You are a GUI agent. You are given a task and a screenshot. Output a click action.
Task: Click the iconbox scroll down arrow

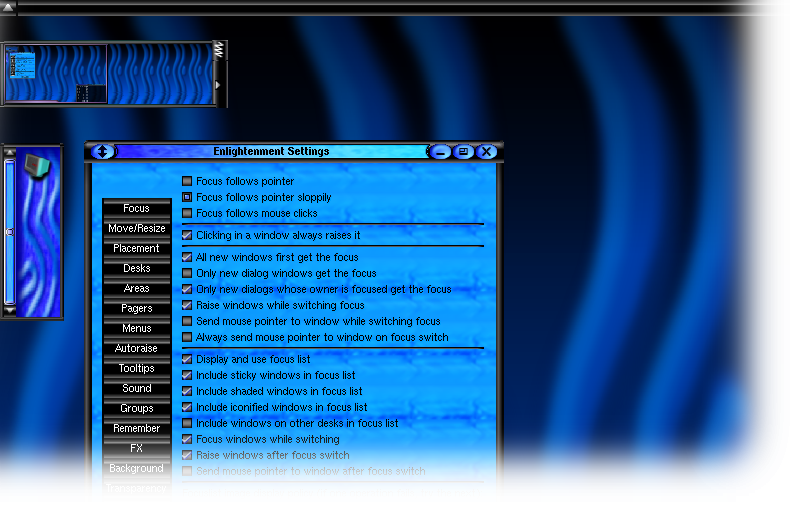click(10, 310)
